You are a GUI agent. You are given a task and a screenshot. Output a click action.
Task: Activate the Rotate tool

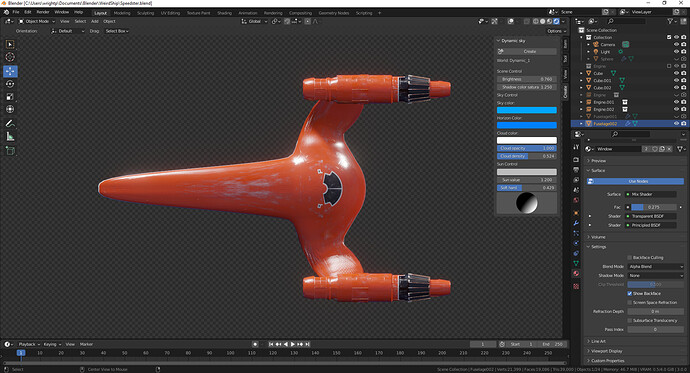[x=10, y=84]
